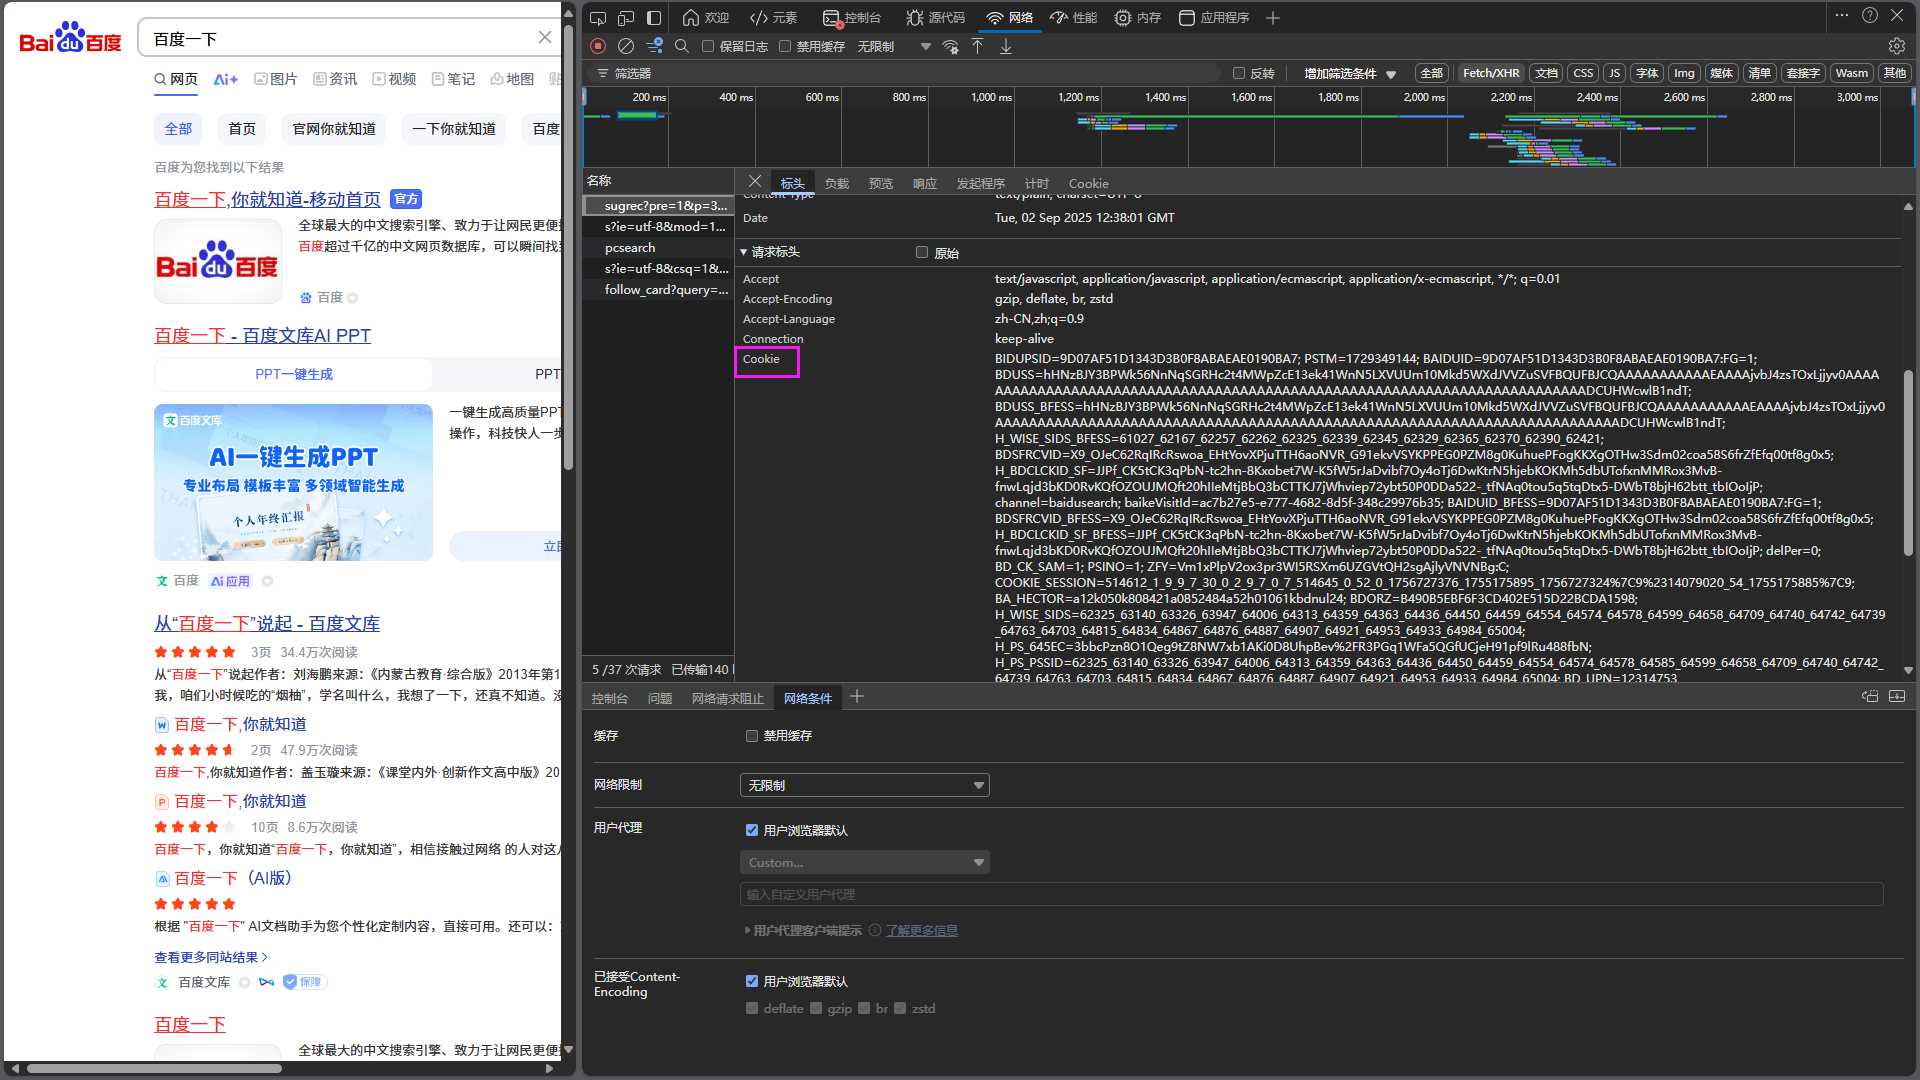This screenshot has width=1920, height=1080.
Task: Open the 元素 elements panel
Action: point(774,18)
